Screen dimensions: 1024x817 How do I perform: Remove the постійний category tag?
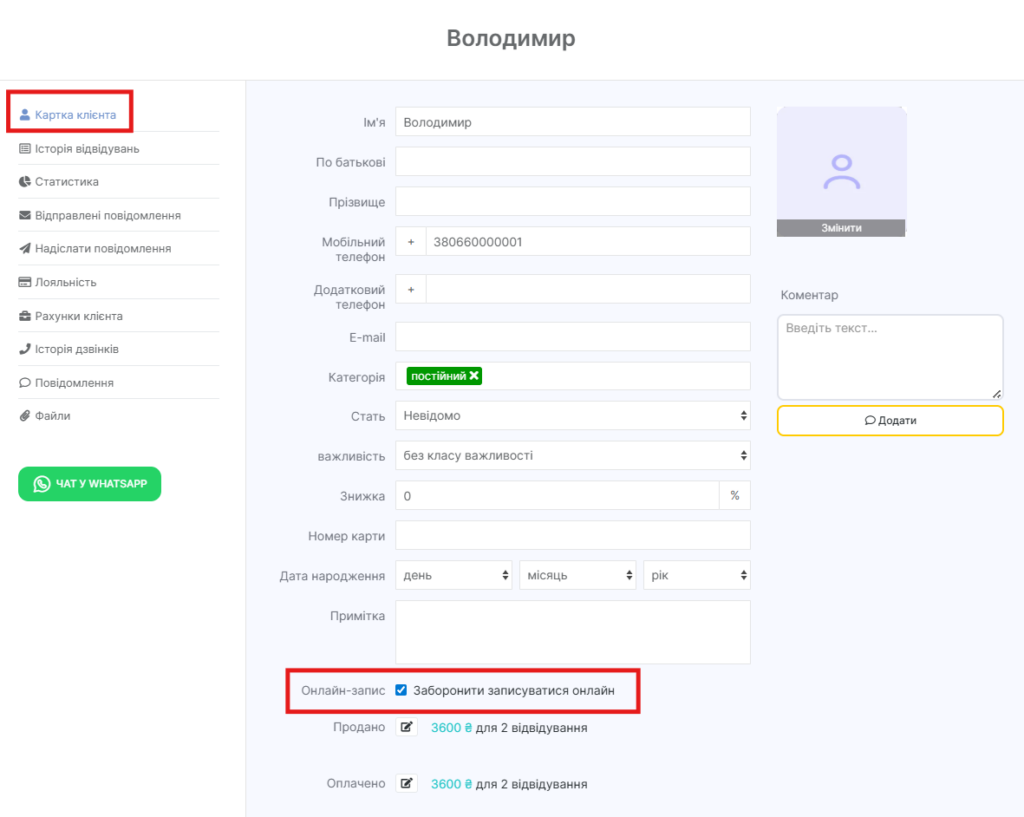pos(474,376)
